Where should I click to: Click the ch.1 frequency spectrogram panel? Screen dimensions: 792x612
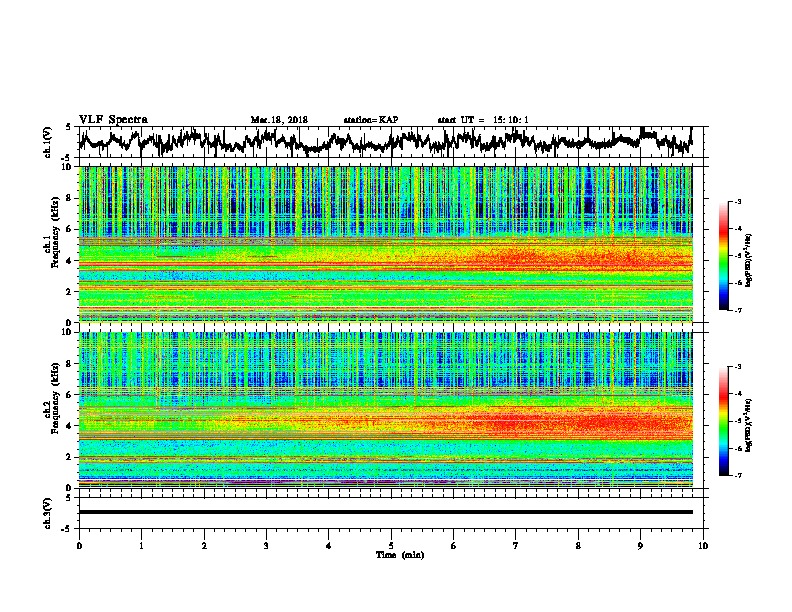click(385, 244)
